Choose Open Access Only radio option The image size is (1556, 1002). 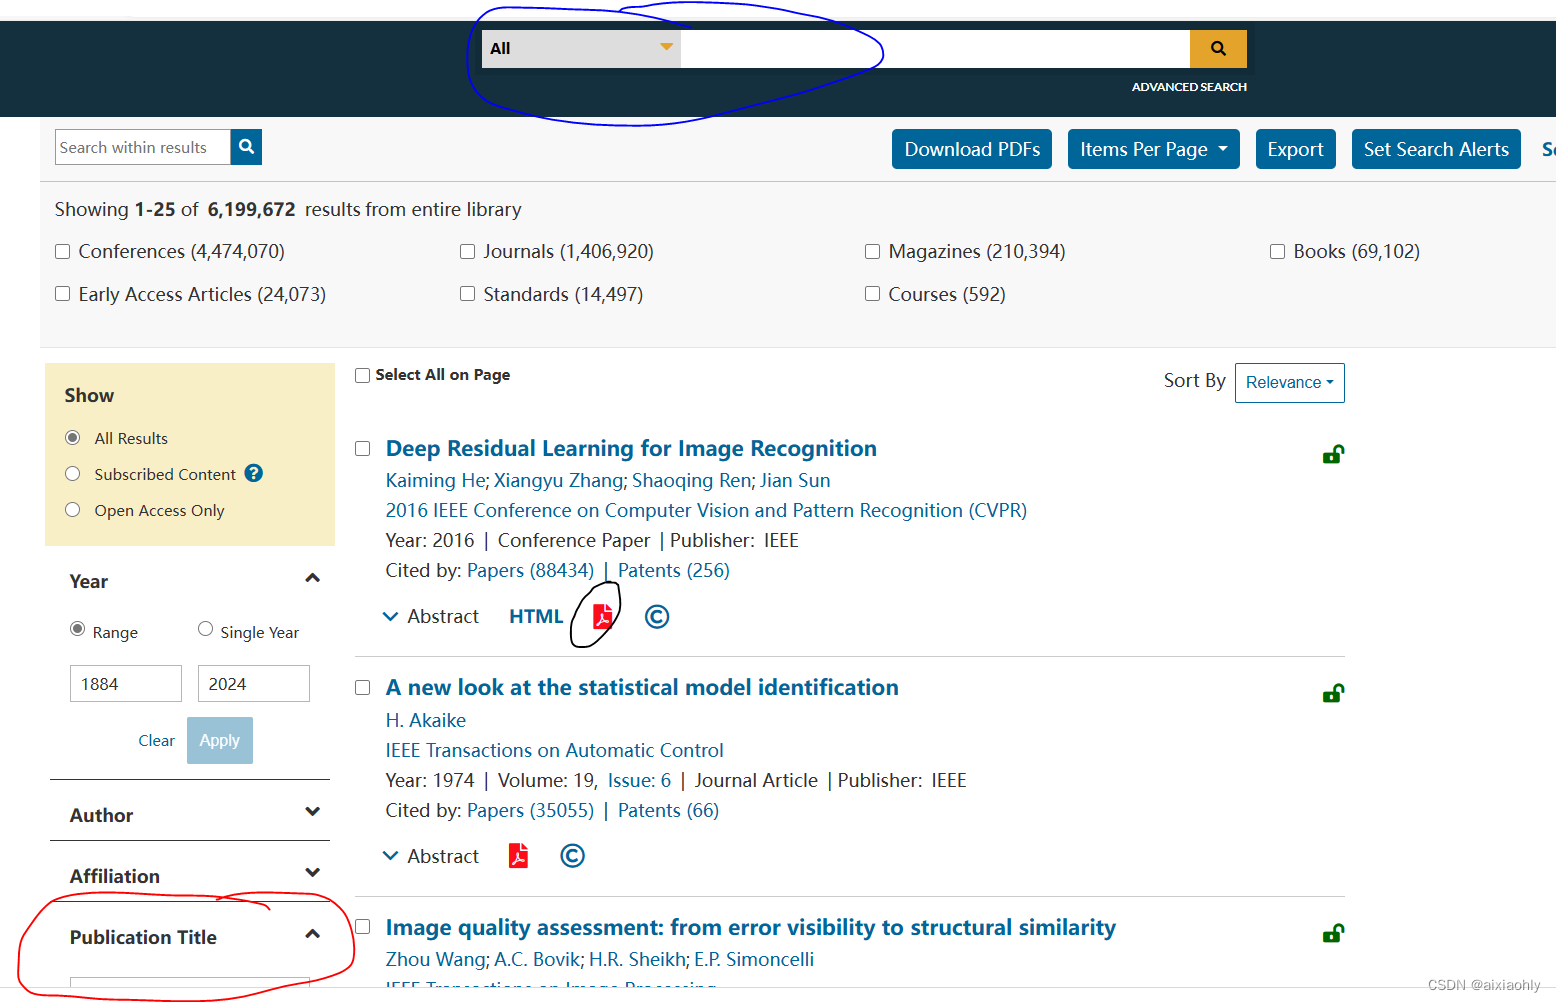tap(72, 510)
